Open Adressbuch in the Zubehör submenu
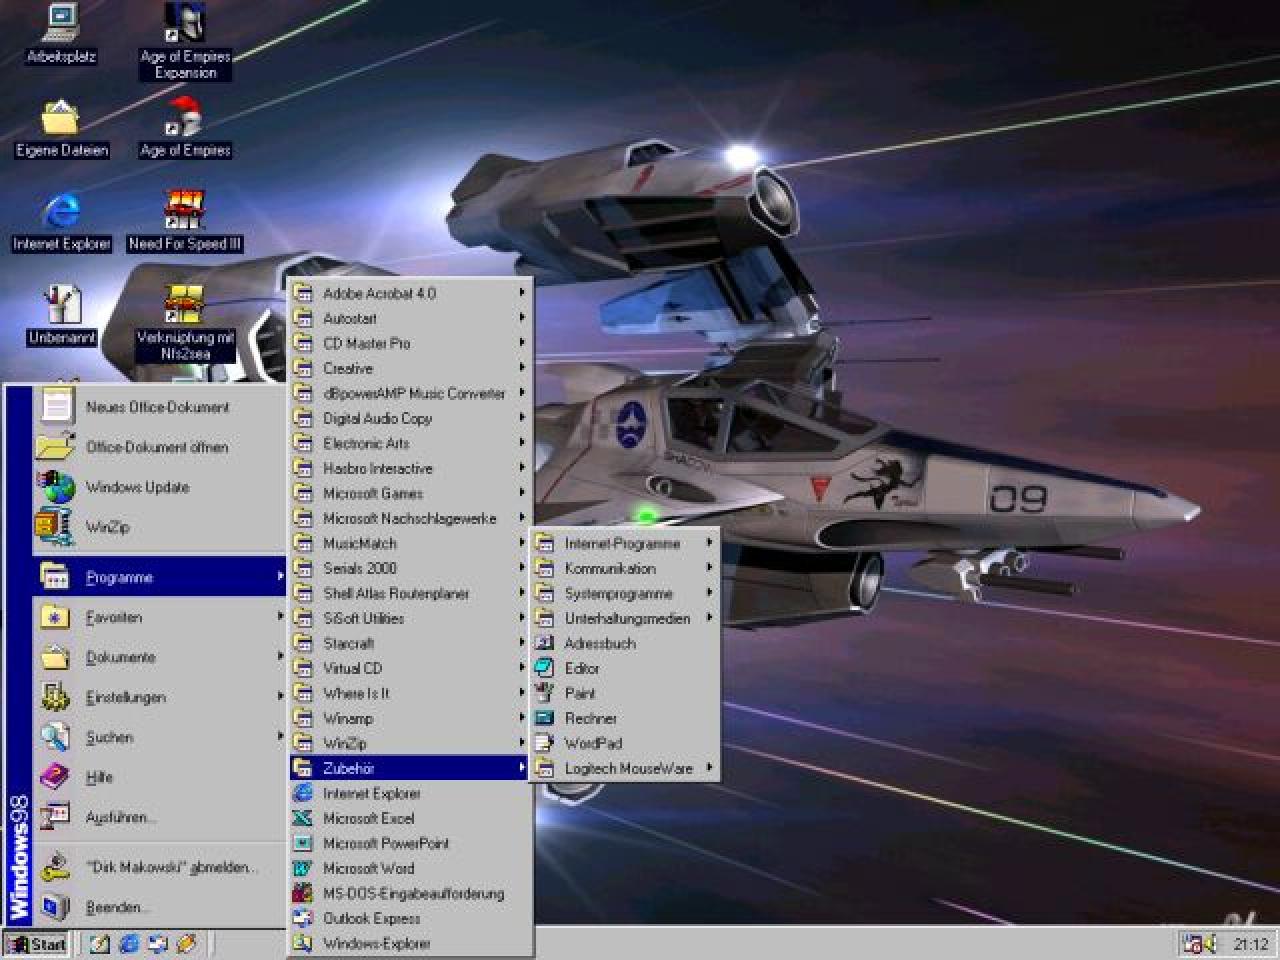This screenshot has width=1280, height=960. (625, 643)
